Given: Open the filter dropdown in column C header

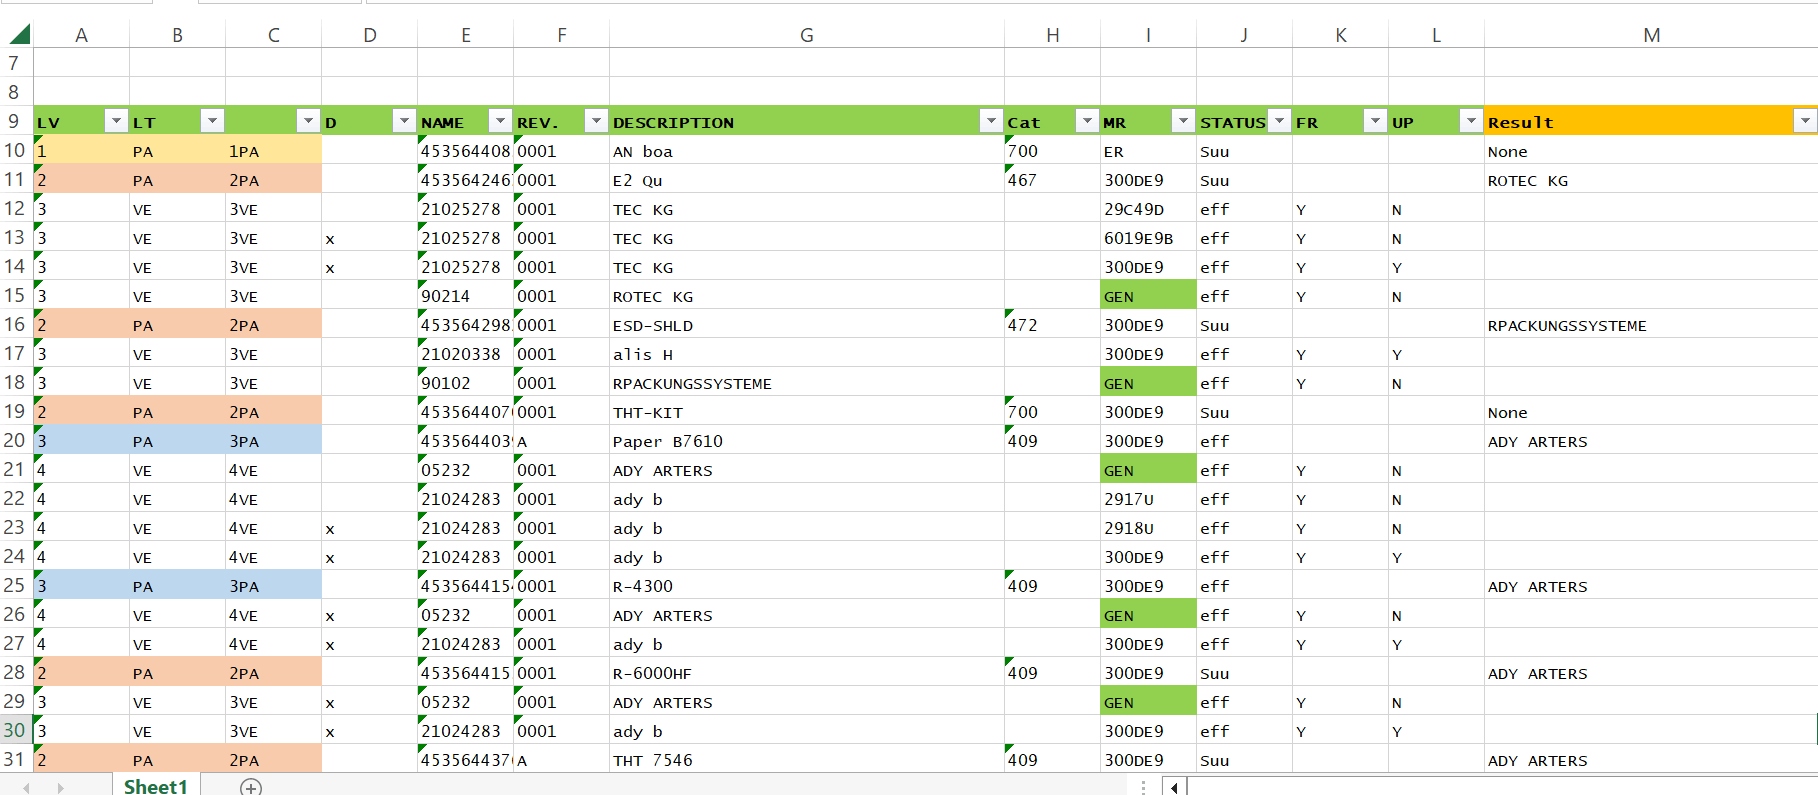Looking at the screenshot, I should click(308, 121).
